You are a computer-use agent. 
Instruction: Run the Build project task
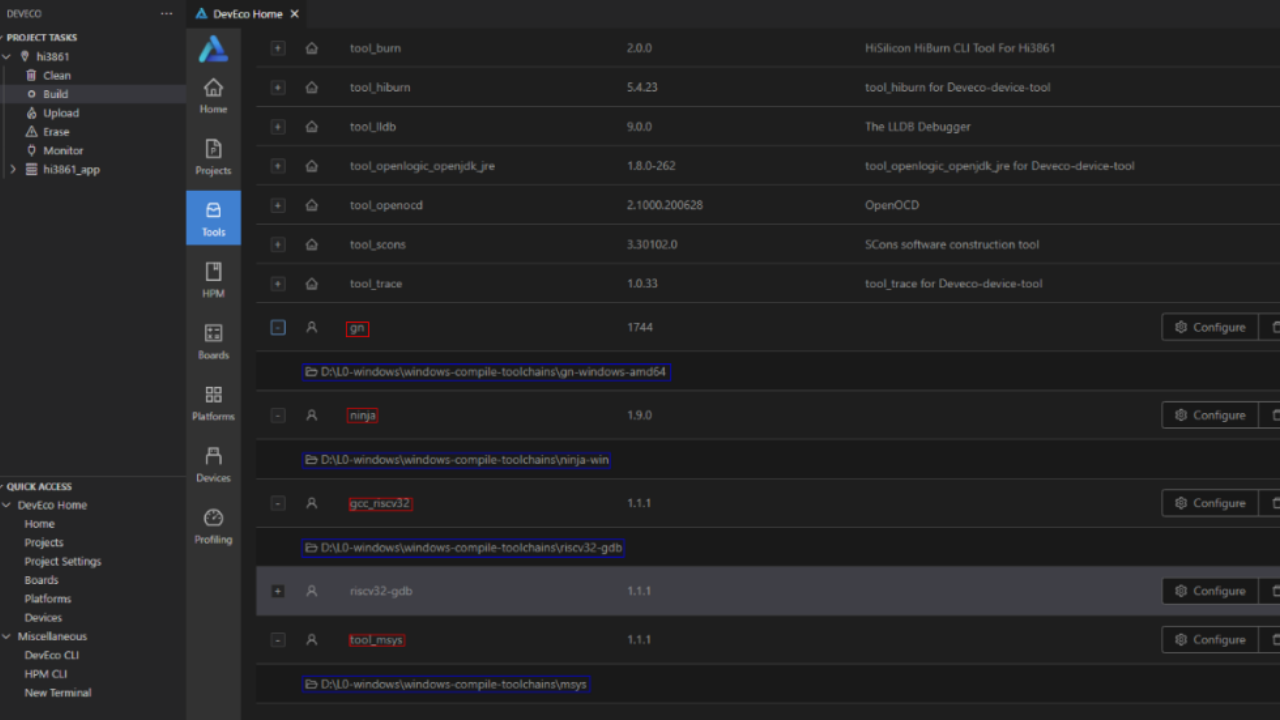pyautogui.click(x=55, y=94)
